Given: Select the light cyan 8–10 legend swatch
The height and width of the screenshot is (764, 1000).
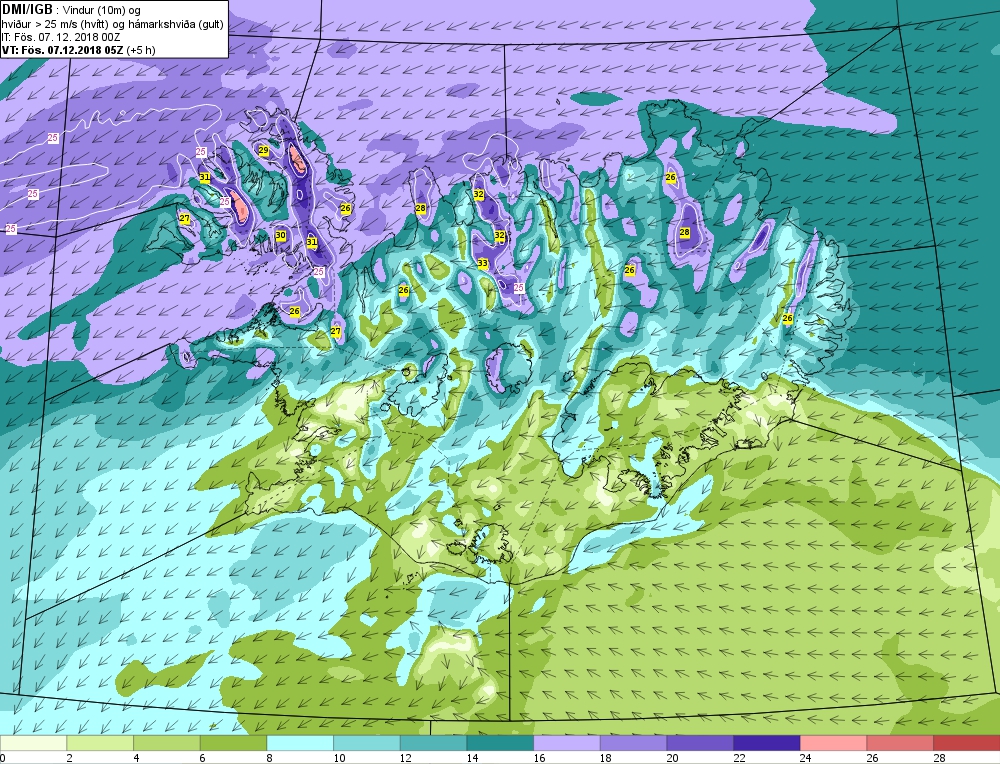Looking at the screenshot, I should pyautogui.click(x=300, y=743).
